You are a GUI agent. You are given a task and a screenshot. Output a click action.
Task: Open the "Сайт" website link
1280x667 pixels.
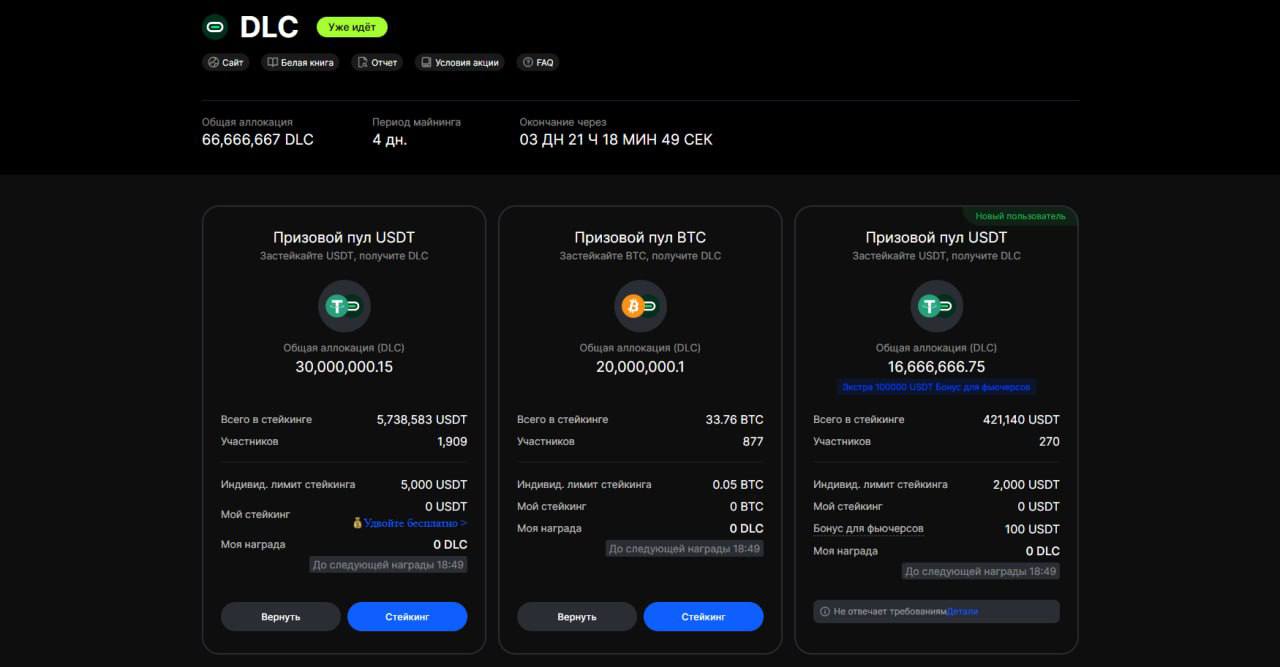pos(226,62)
